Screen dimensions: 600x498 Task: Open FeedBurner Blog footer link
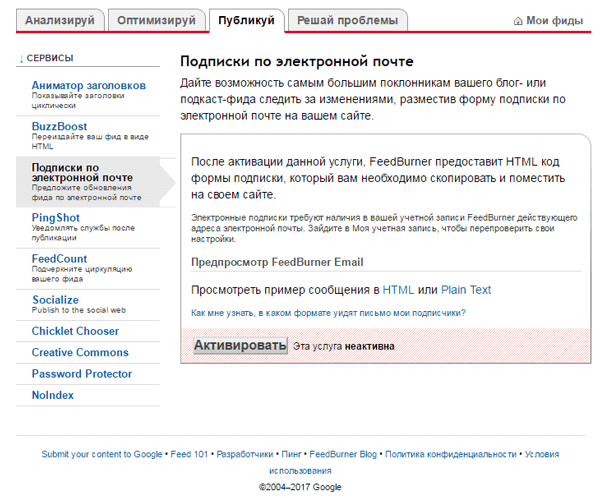tap(343, 454)
